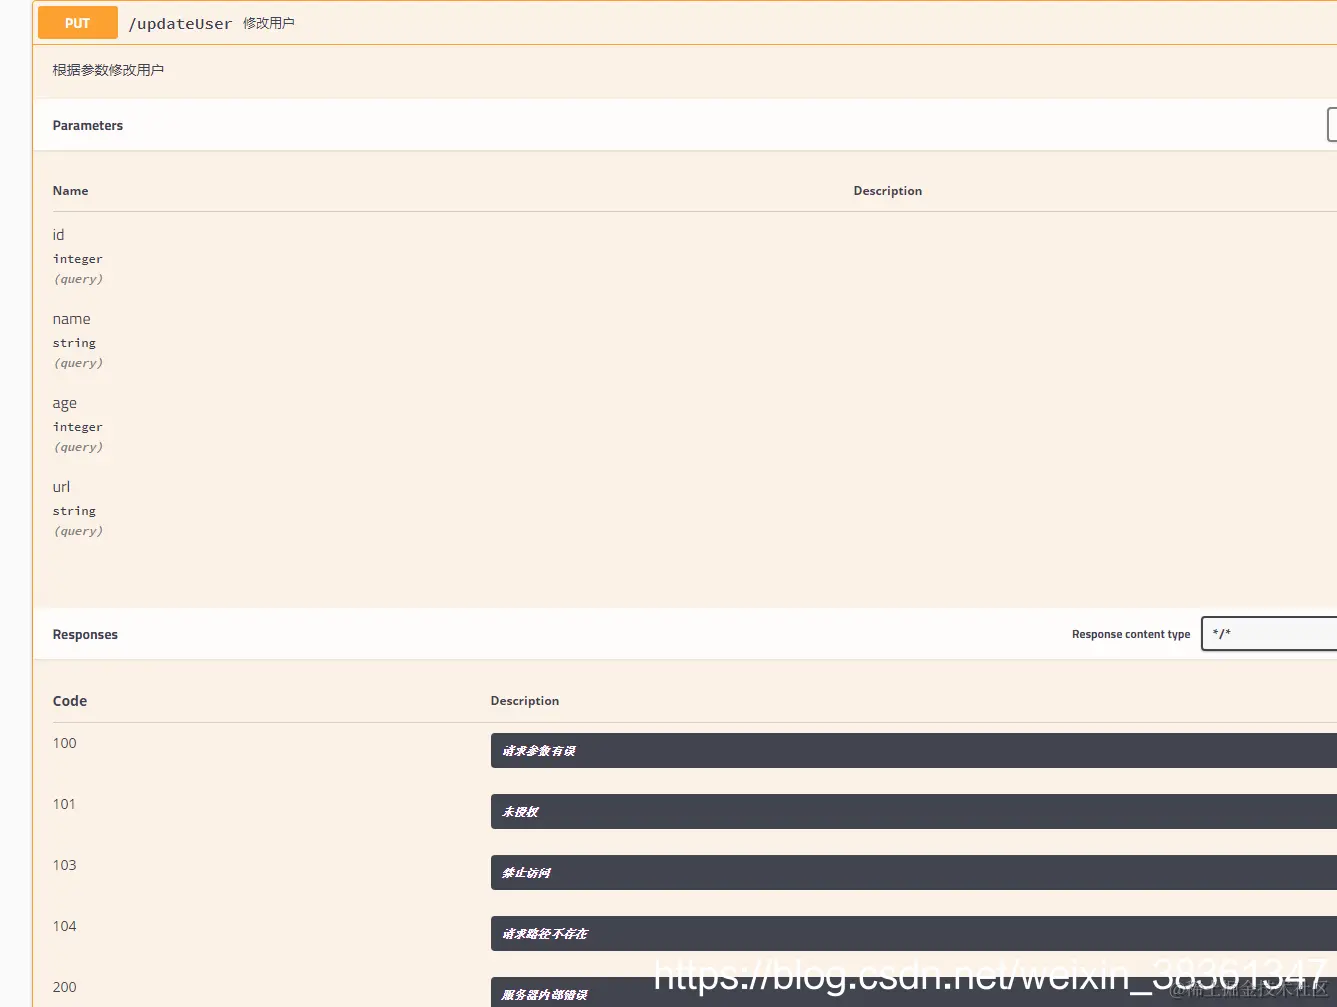The image size is (1337, 1007).
Task: Click the 请求参数有误 response description box
Action: 913,751
